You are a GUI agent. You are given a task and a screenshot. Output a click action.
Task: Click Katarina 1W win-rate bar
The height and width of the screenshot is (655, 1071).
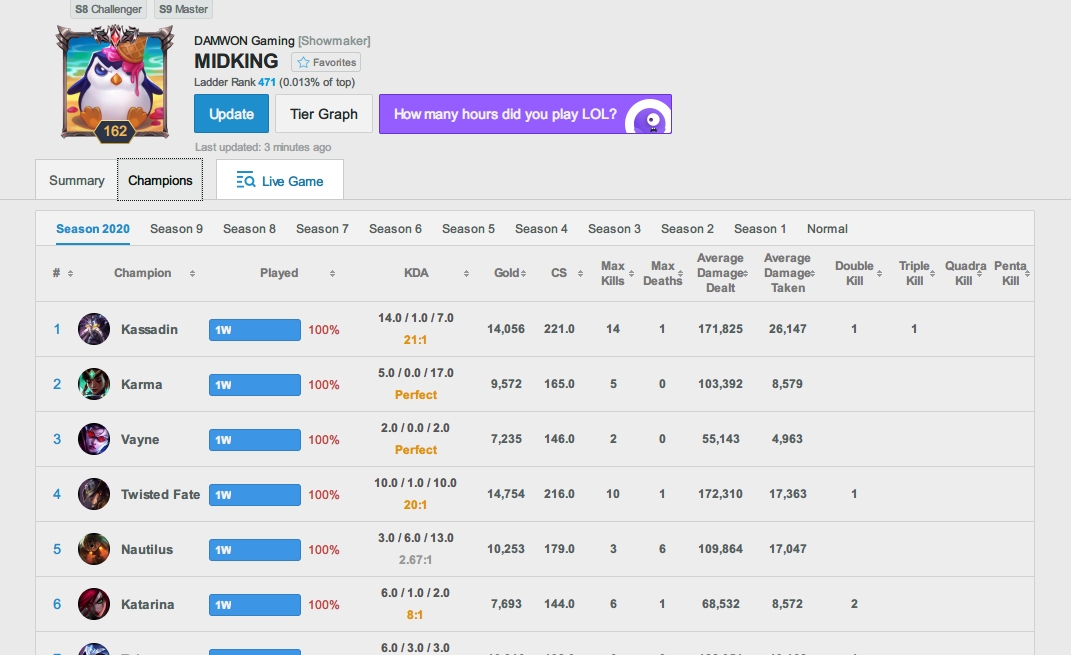(x=255, y=604)
